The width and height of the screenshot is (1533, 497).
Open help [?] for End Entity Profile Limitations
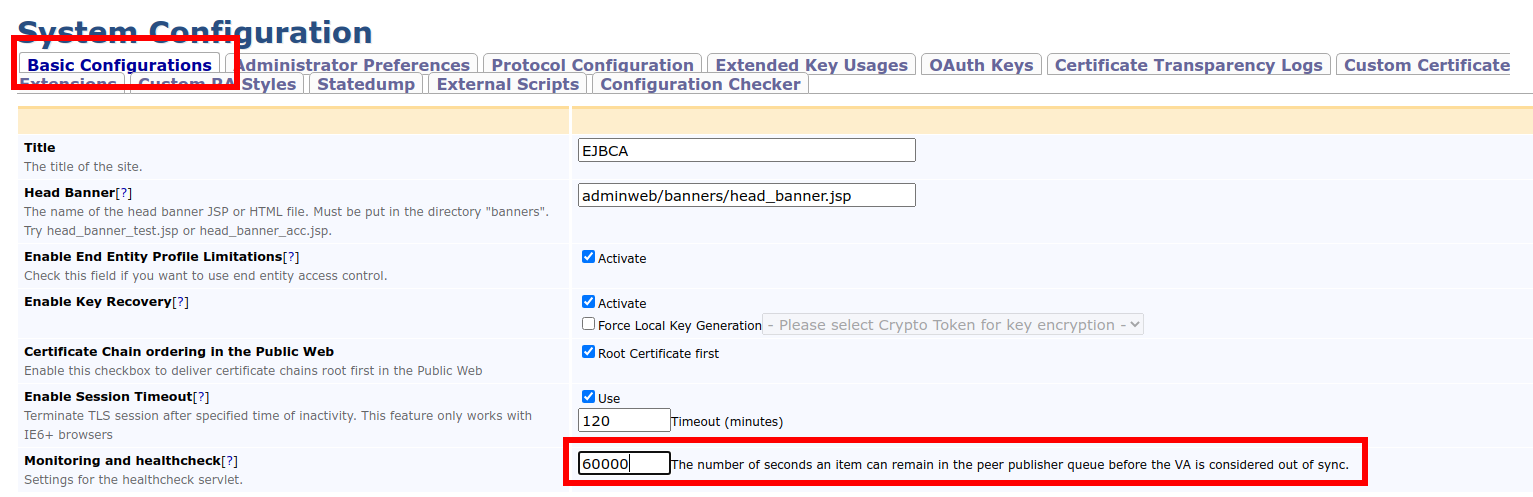(291, 257)
